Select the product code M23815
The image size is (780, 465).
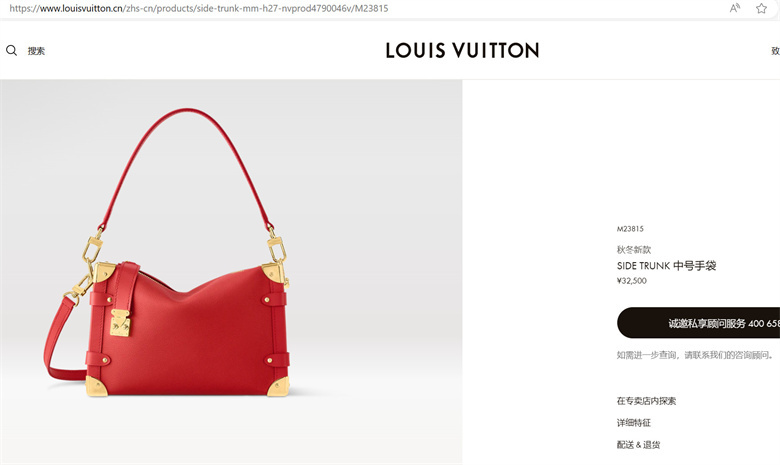coord(630,229)
